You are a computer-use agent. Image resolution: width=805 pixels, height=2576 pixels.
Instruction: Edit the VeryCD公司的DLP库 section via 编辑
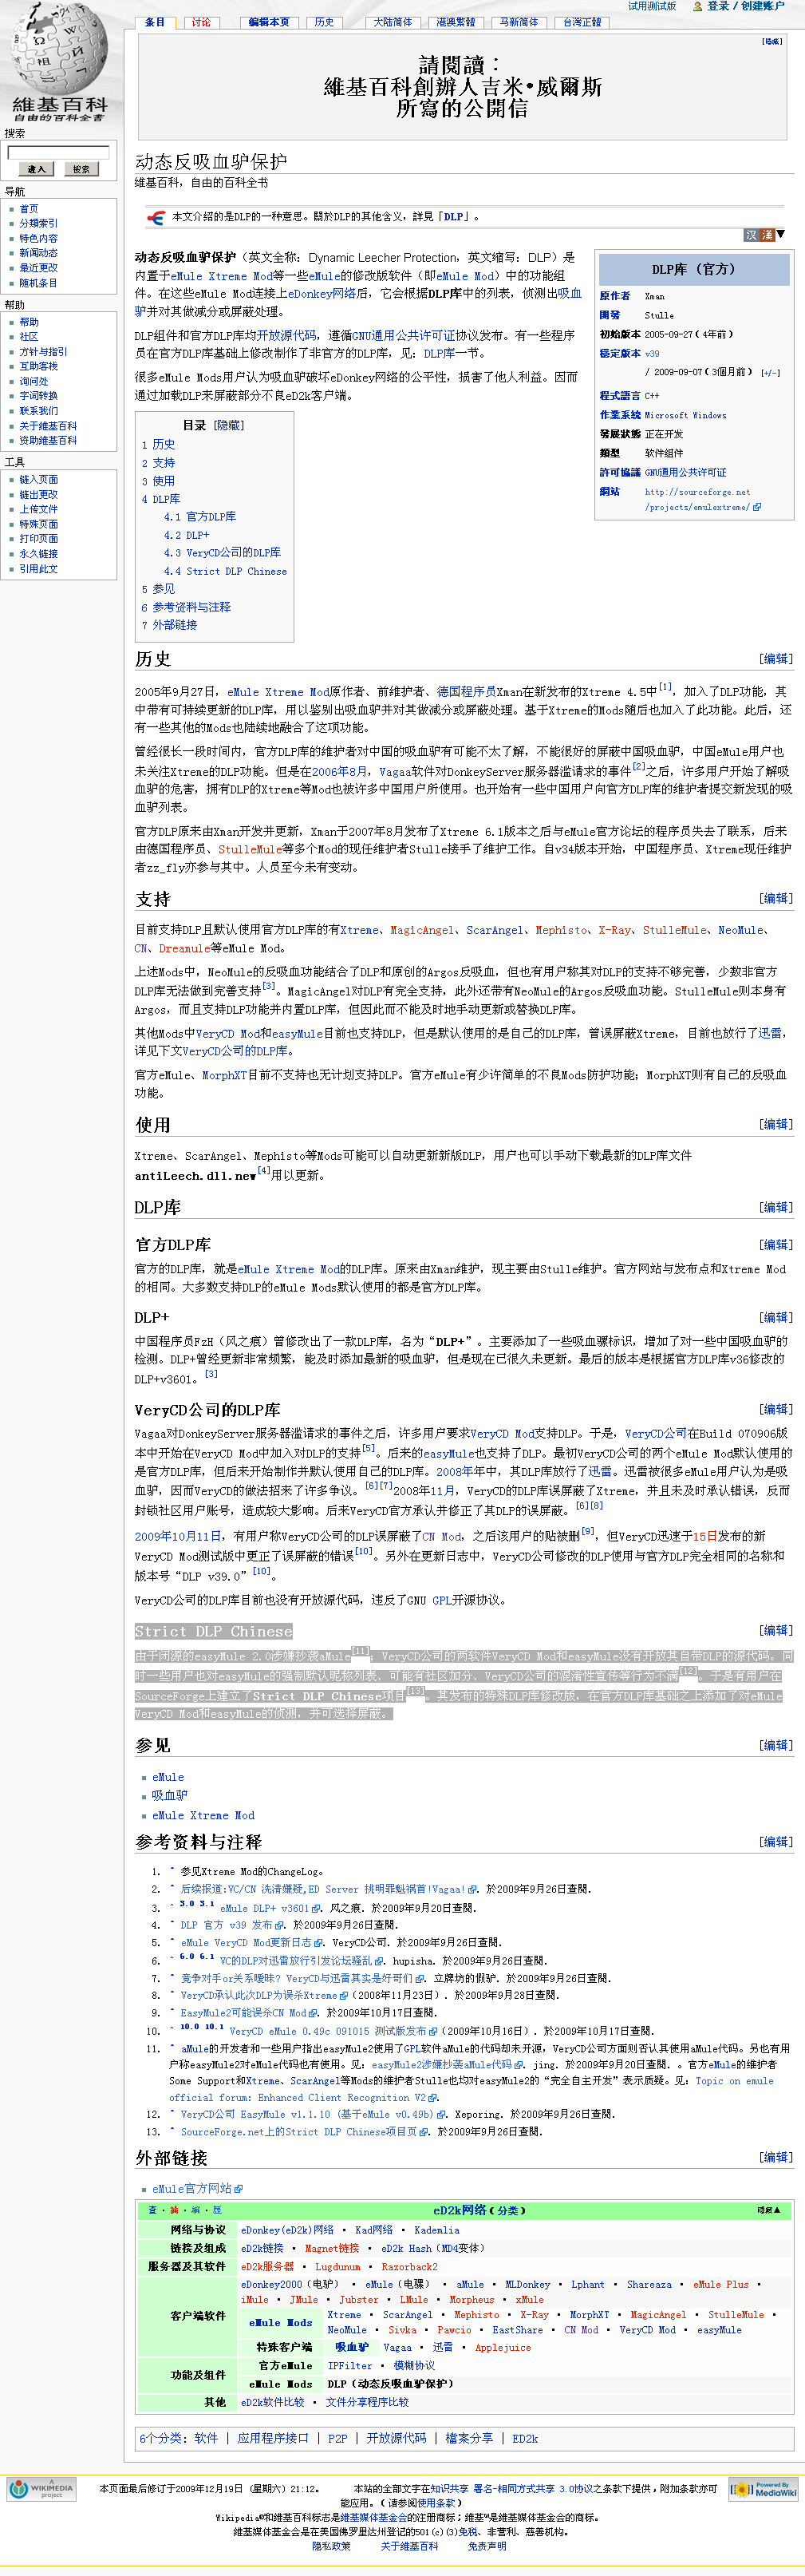(x=775, y=1409)
